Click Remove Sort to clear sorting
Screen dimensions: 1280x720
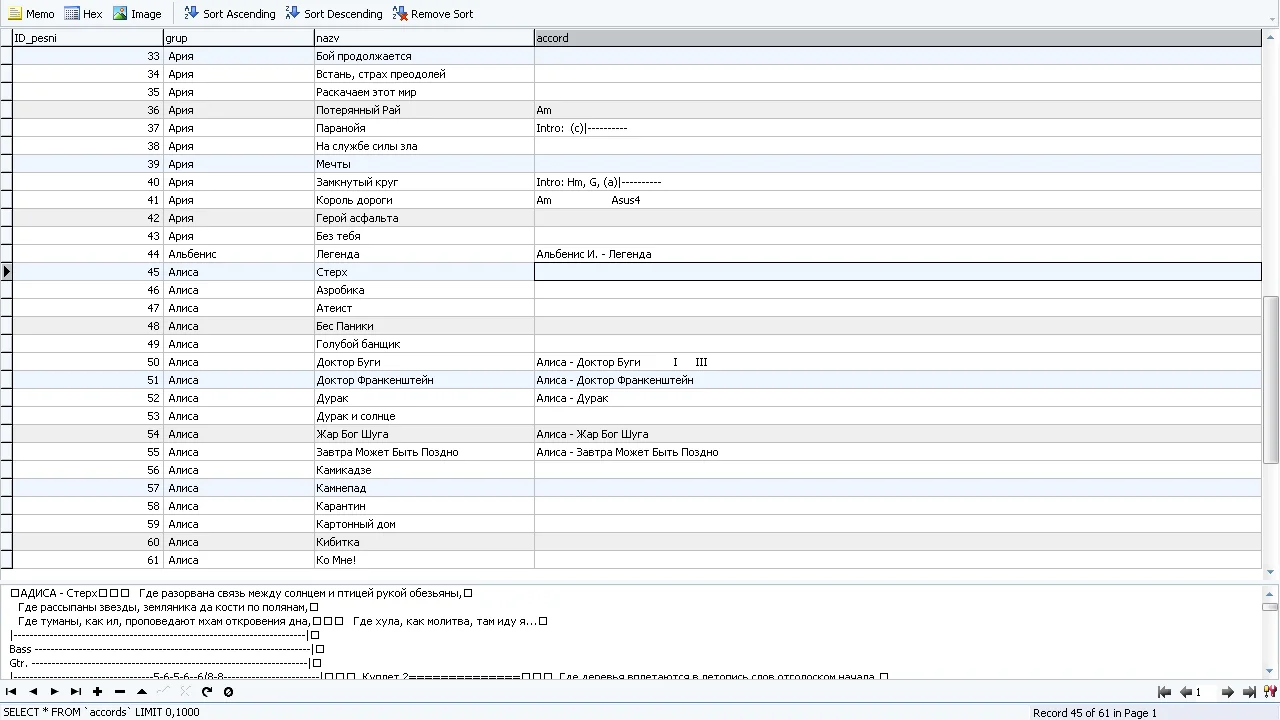[x=432, y=13]
